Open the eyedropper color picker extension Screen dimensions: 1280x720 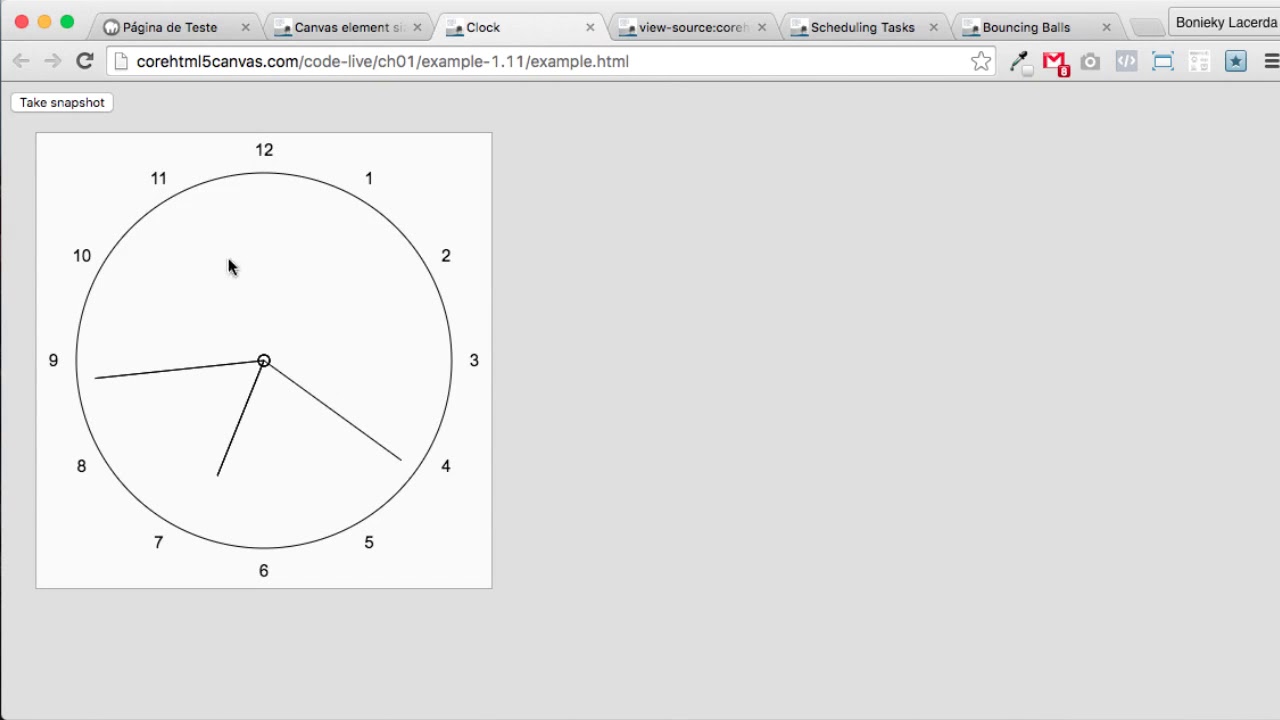coord(1020,62)
